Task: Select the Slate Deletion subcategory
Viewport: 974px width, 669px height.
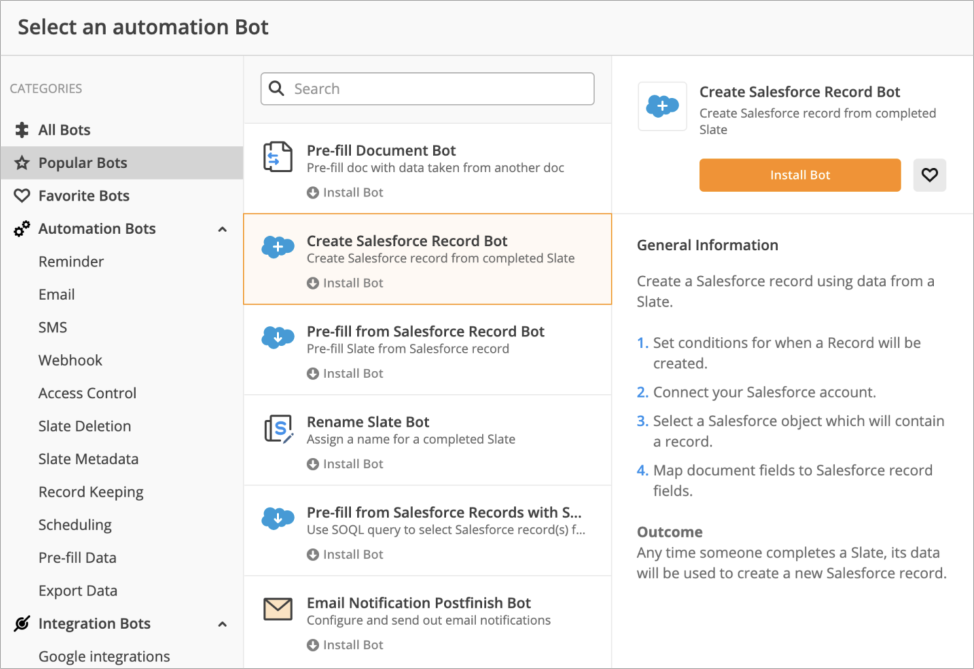Action: pos(84,426)
